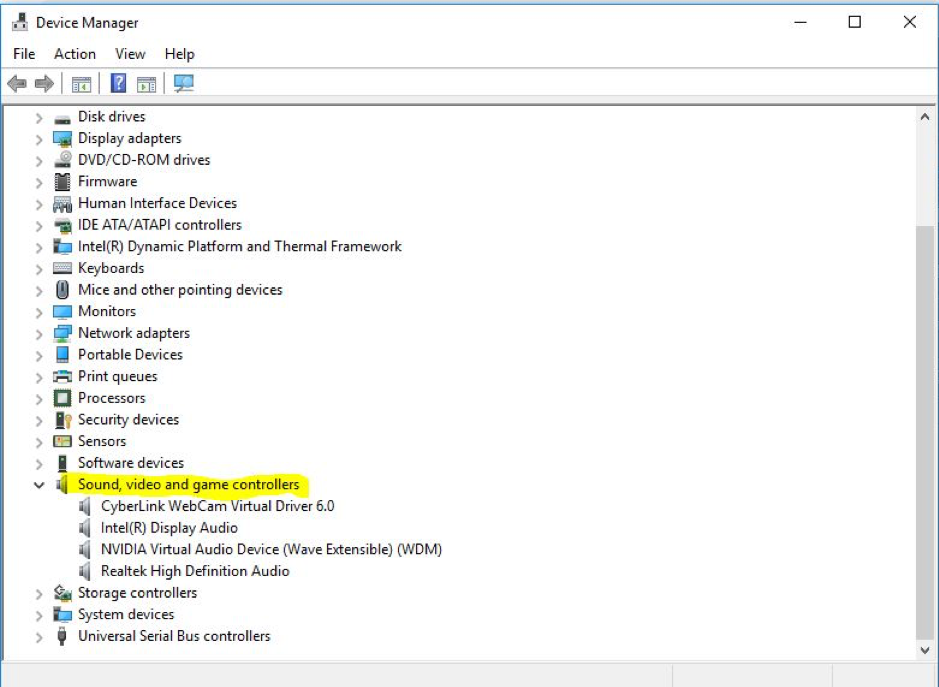The width and height of the screenshot is (939, 687).
Task: Click the Help question mark toolbar icon
Action: tap(118, 84)
